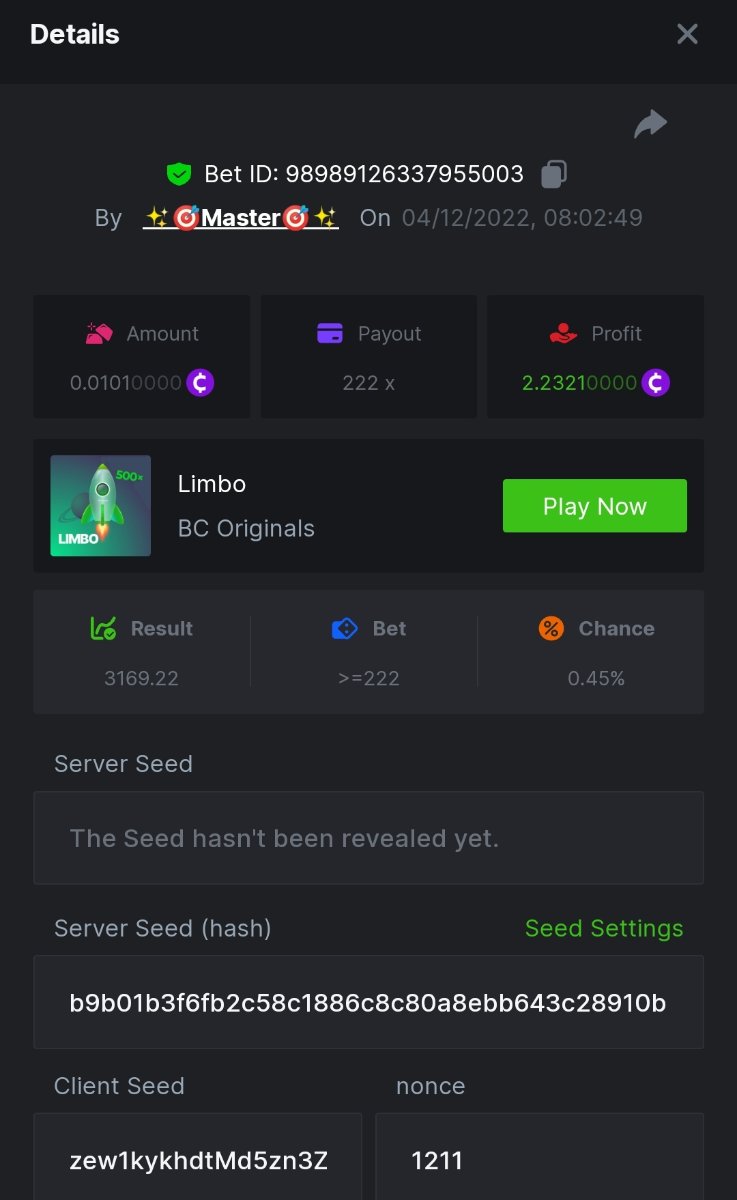737x1200 pixels.
Task: Click the Payout card icon
Action: point(330,334)
